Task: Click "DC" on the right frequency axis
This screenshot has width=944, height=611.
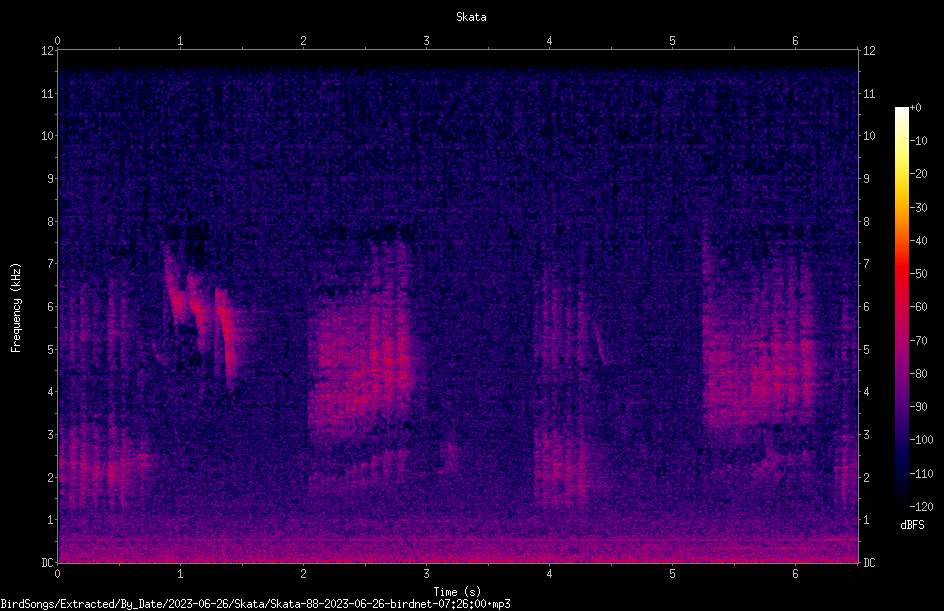Action: point(869,563)
